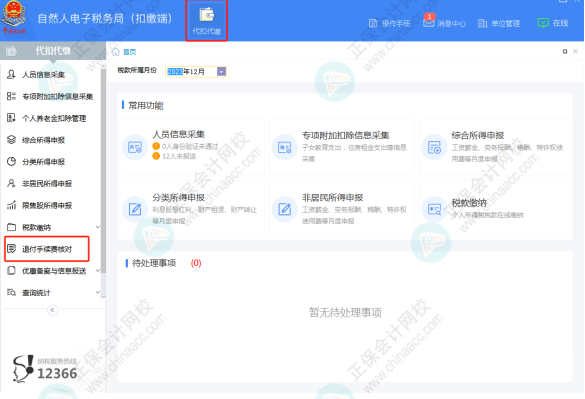Open the 专项附加扣除信息采集 card title
585x399 pixels.
tap(345, 135)
